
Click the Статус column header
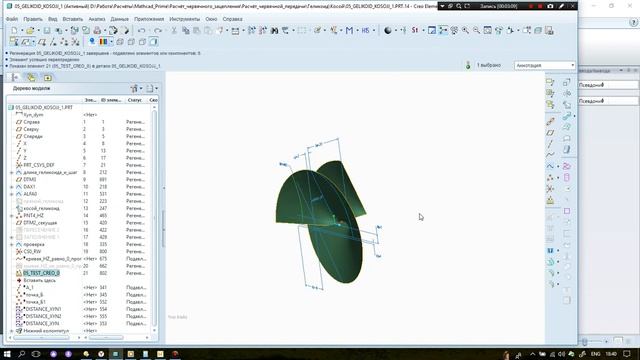coord(134,100)
